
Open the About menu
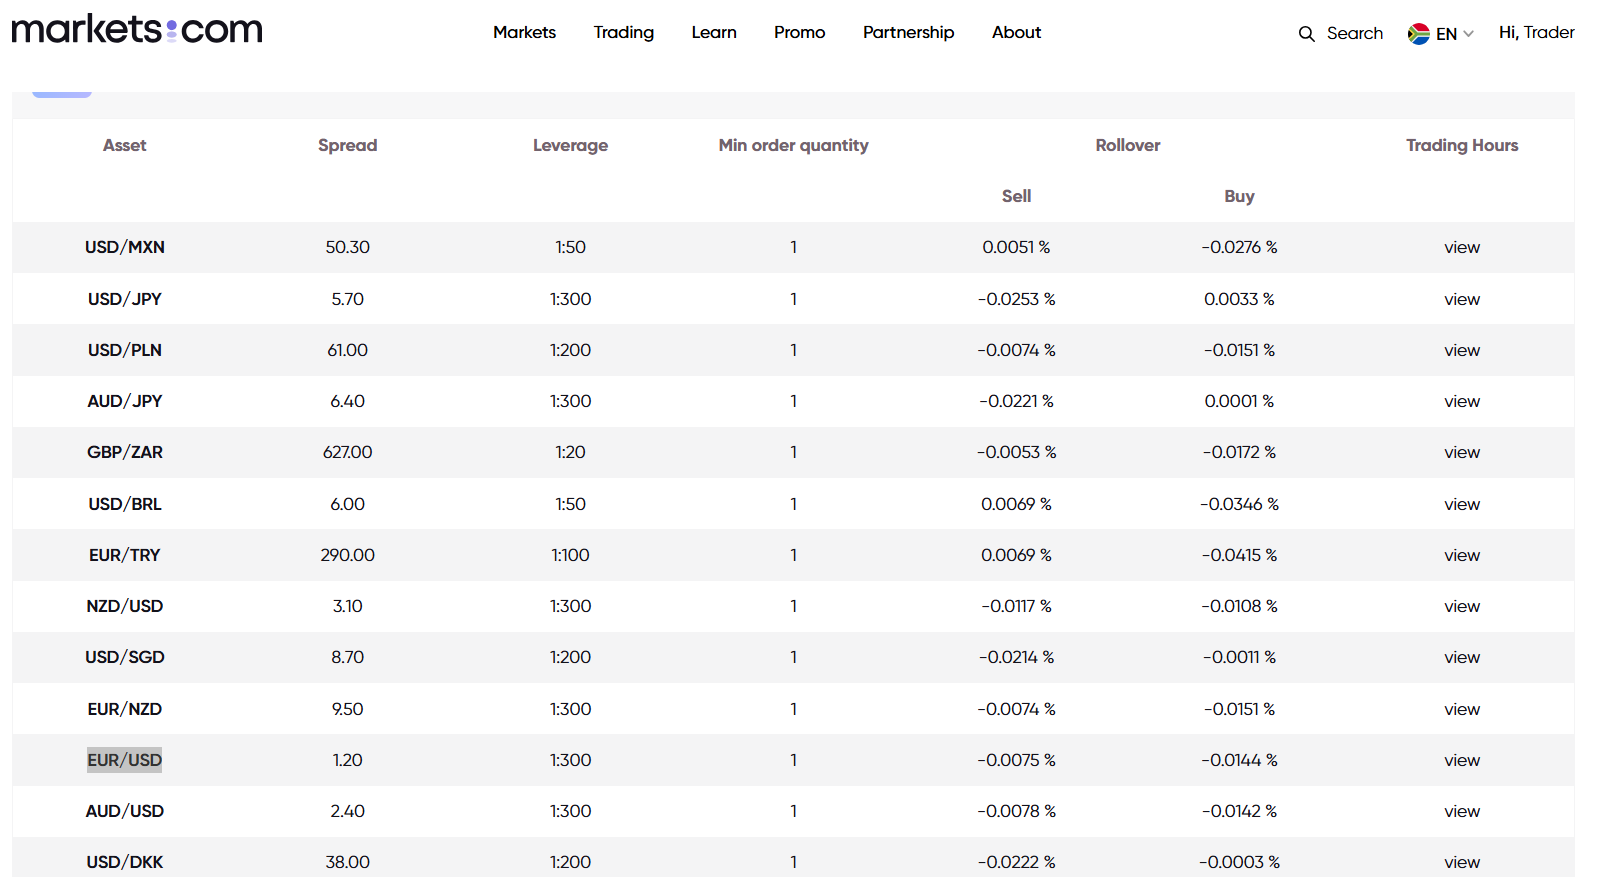click(1016, 32)
